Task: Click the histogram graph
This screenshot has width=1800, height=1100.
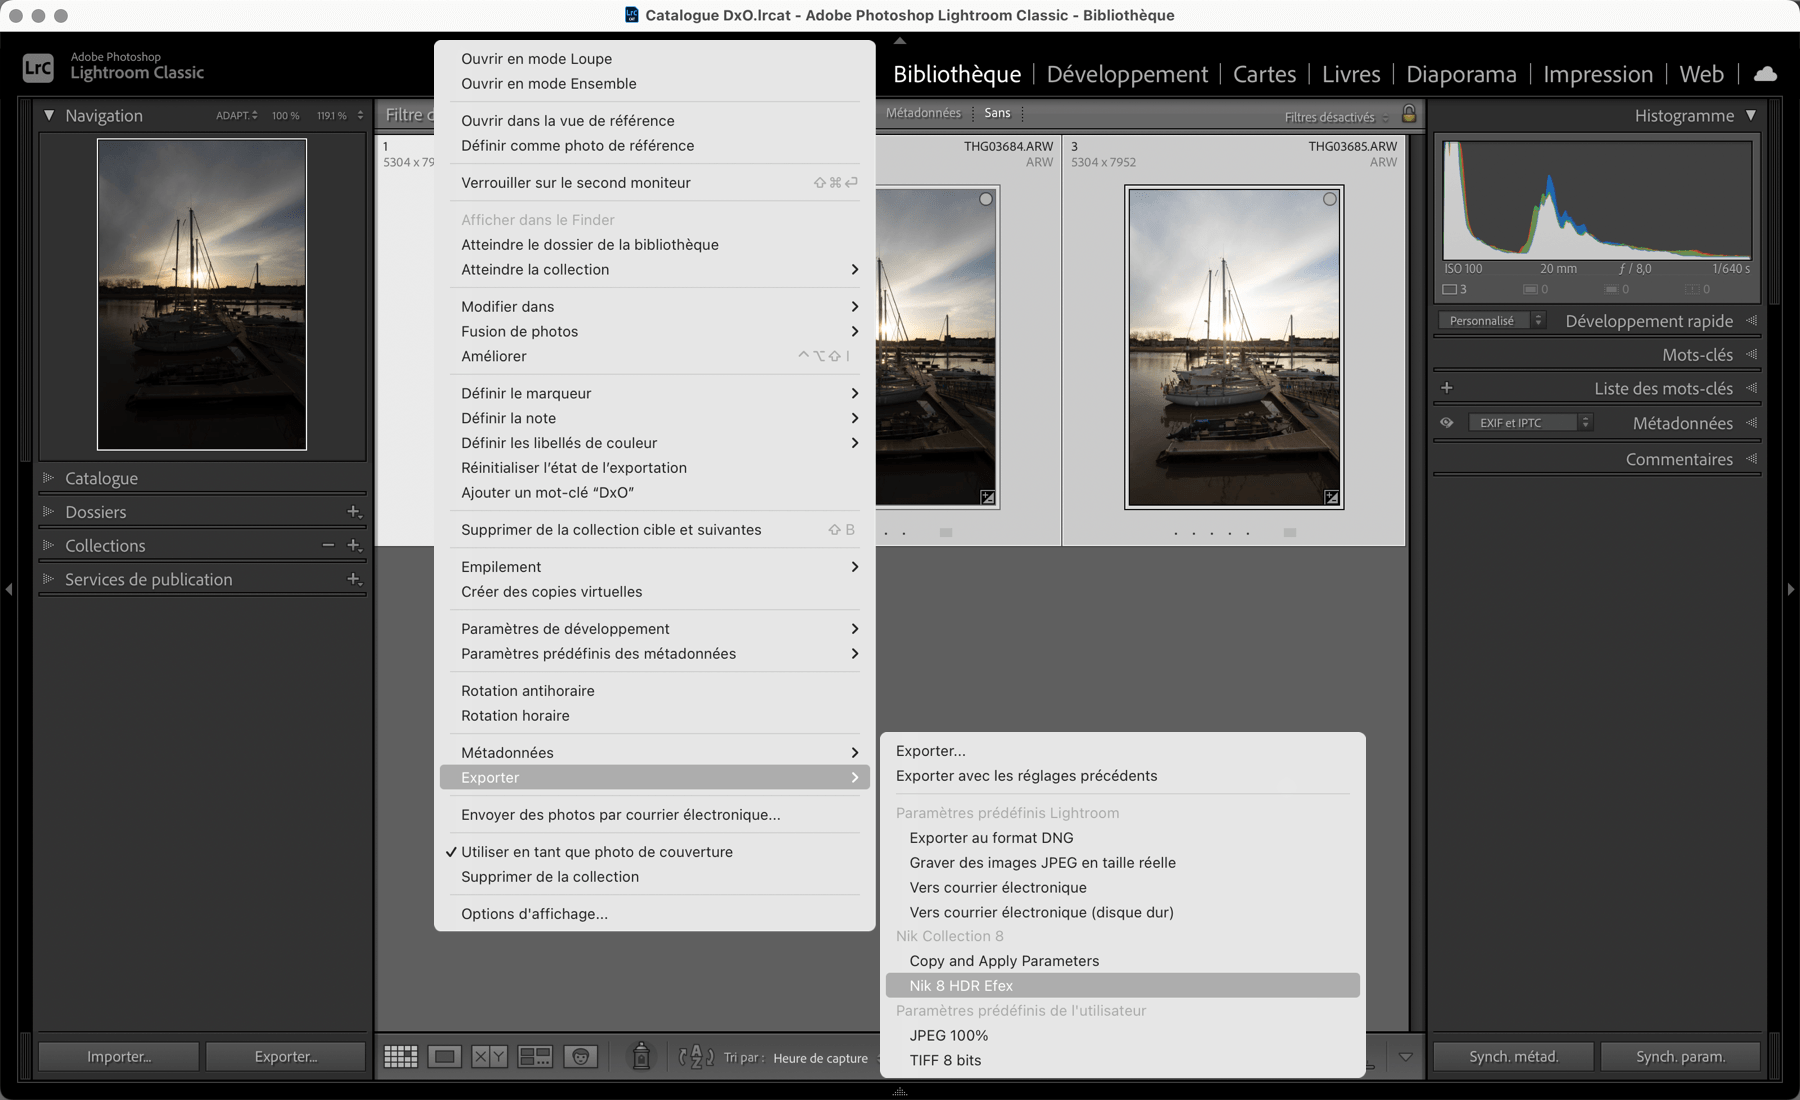Action: pos(1597,200)
